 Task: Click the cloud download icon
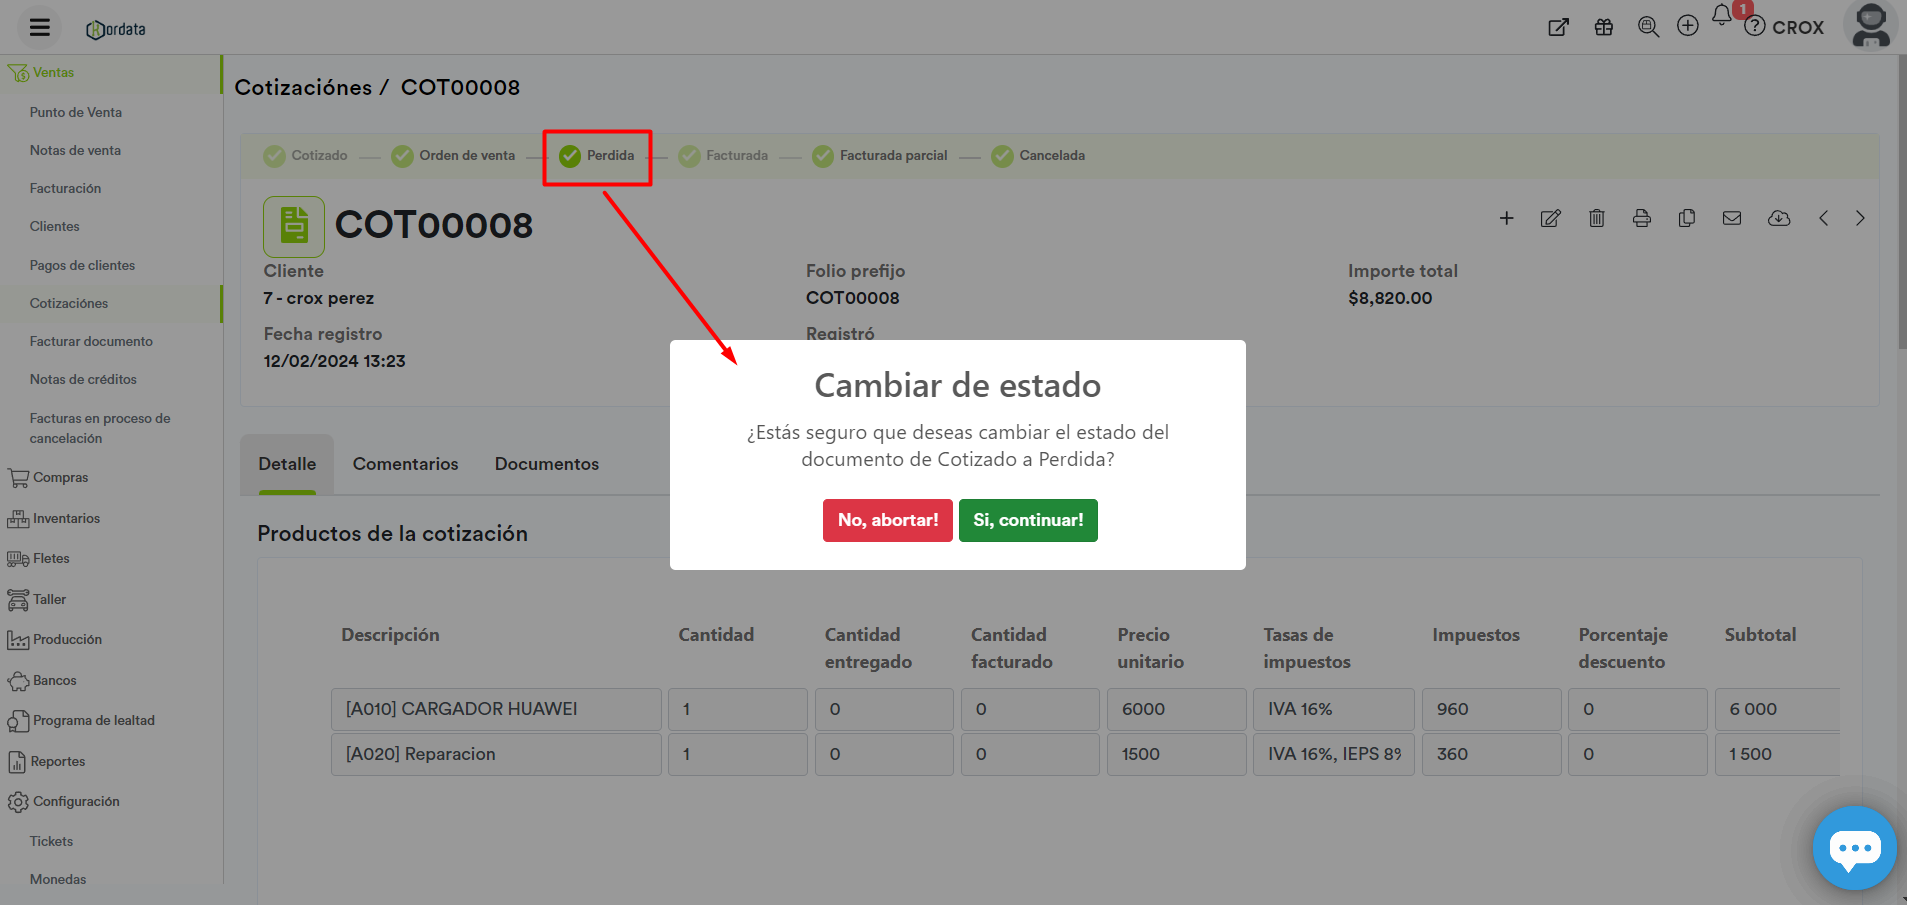(x=1779, y=218)
